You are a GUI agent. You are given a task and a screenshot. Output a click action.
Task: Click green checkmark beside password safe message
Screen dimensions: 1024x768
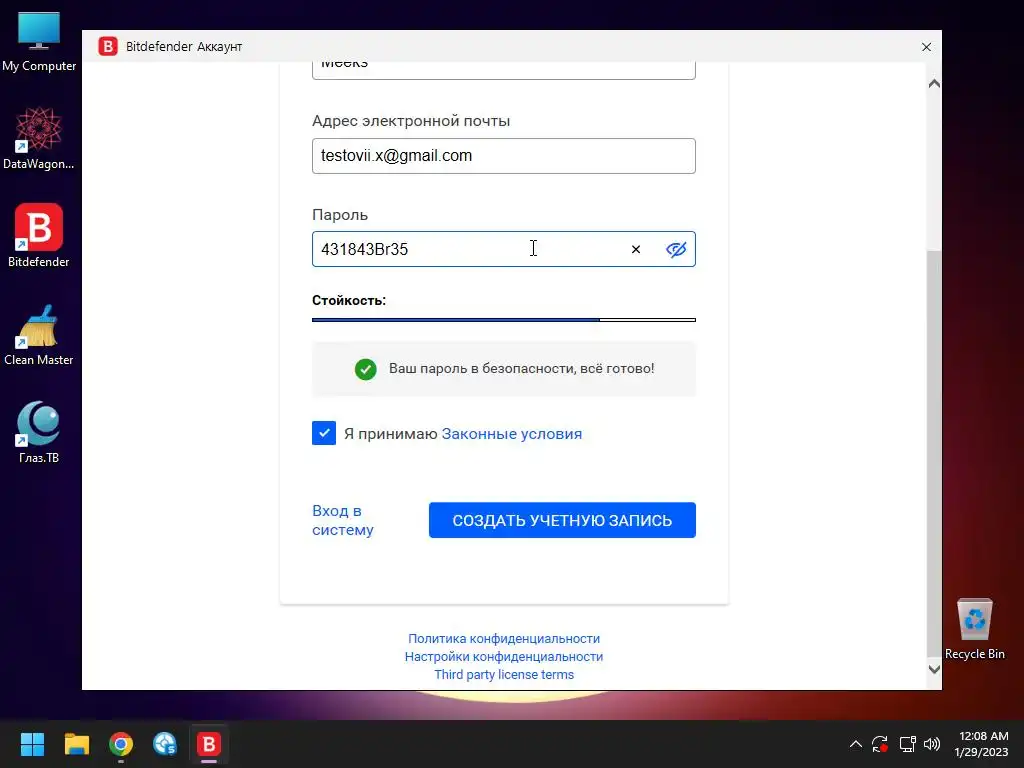click(366, 369)
